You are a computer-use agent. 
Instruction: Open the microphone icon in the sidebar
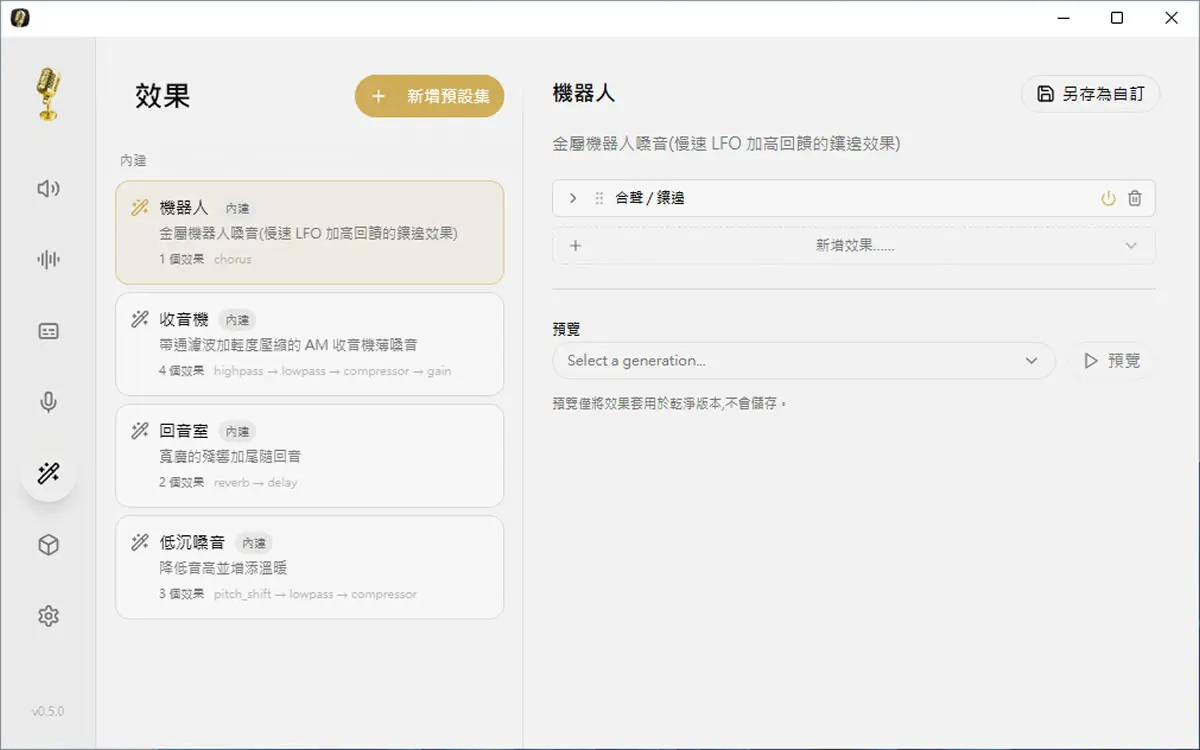point(48,402)
